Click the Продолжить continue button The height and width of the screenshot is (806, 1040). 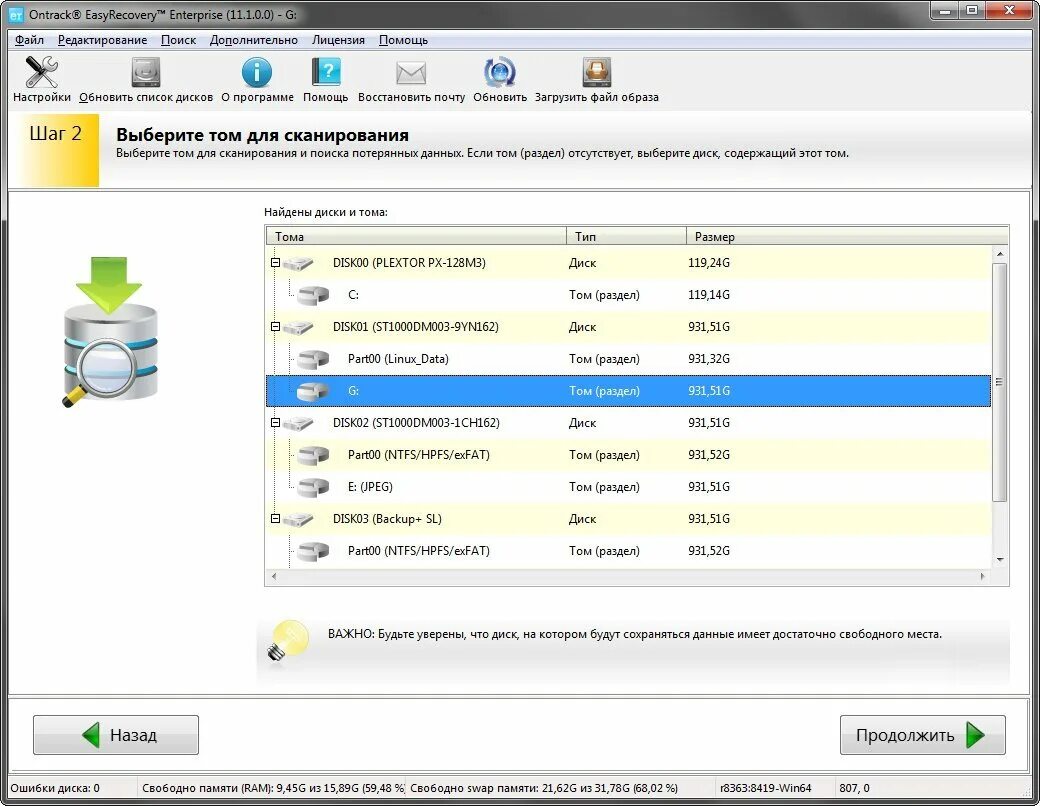923,735
